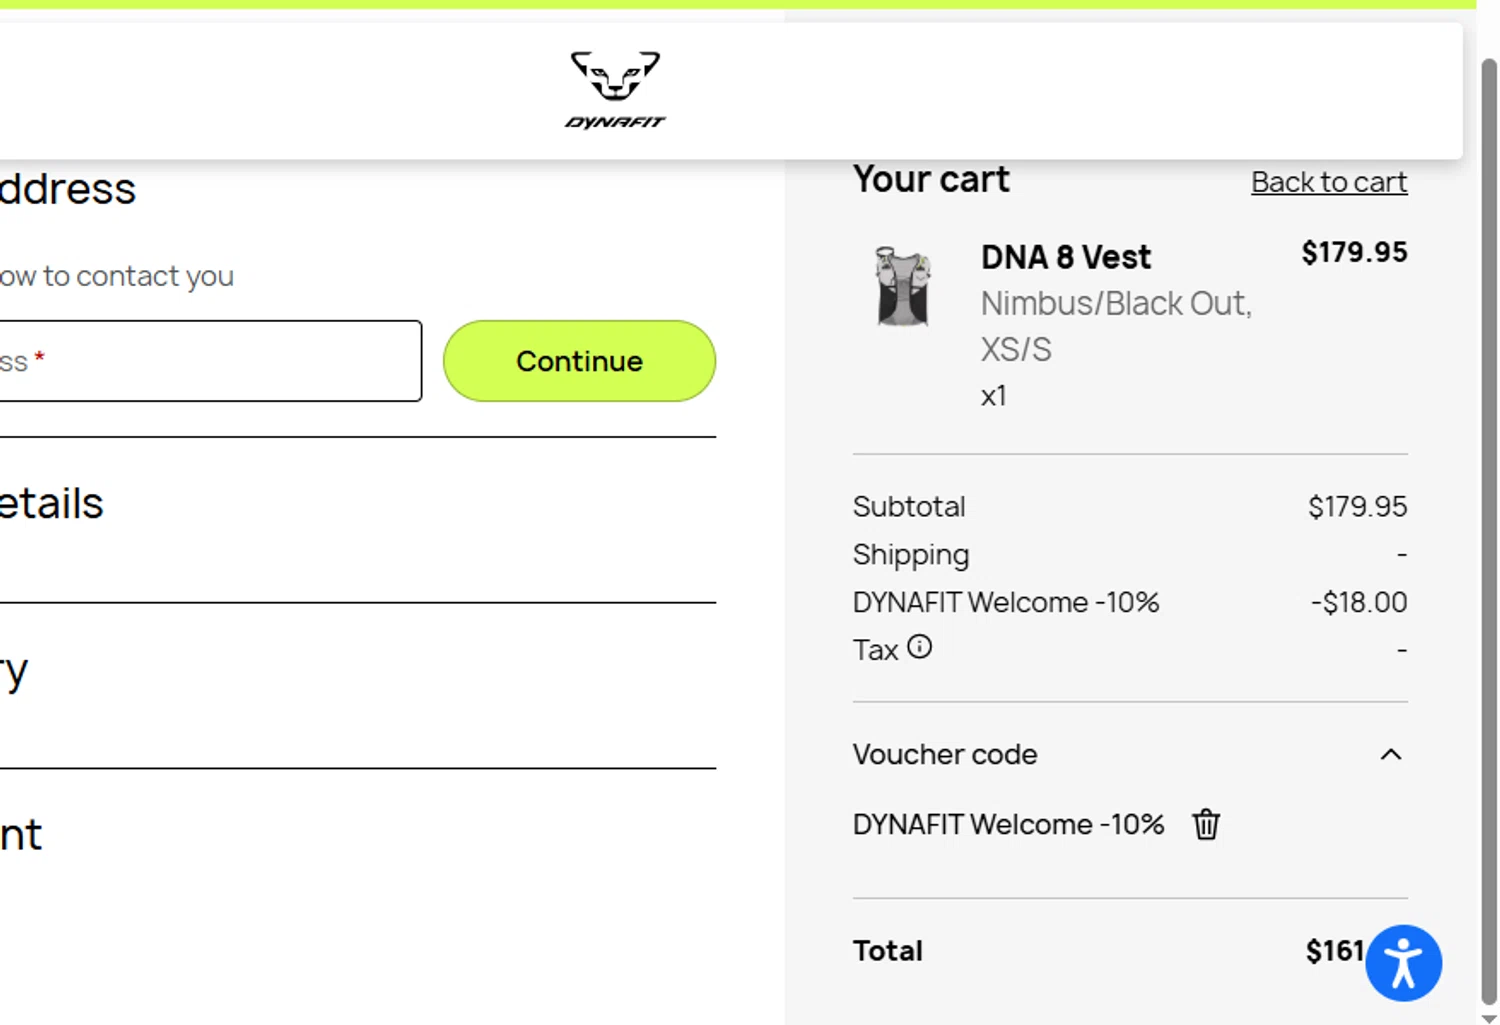Click the applied DYNAFIT Welcome voucher text
Viewport: 1500px width, 1025px height.
tap(1008, 824)
